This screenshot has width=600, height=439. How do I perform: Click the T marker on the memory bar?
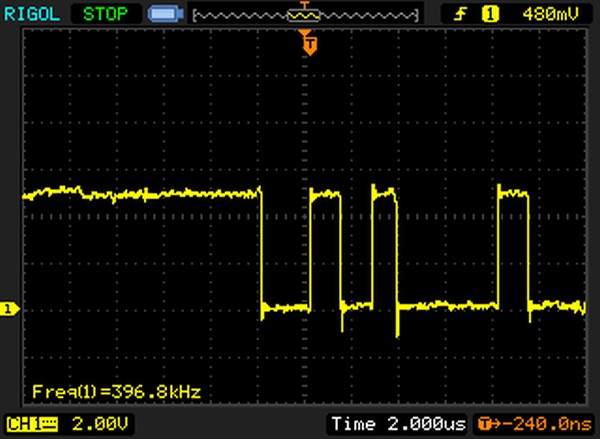coord(305,9)
